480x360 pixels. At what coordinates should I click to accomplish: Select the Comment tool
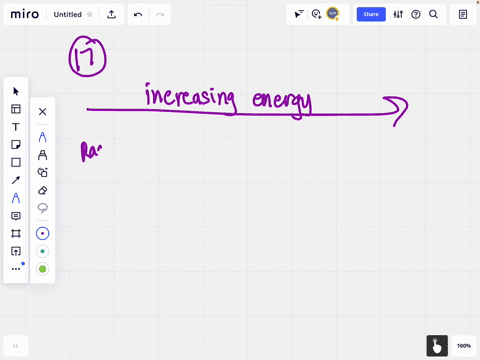[16, 216]
